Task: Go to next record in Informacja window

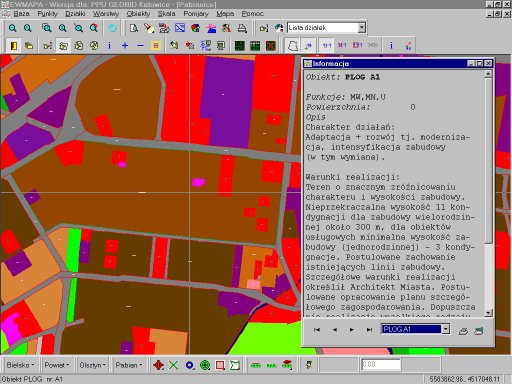Action: 352,330
